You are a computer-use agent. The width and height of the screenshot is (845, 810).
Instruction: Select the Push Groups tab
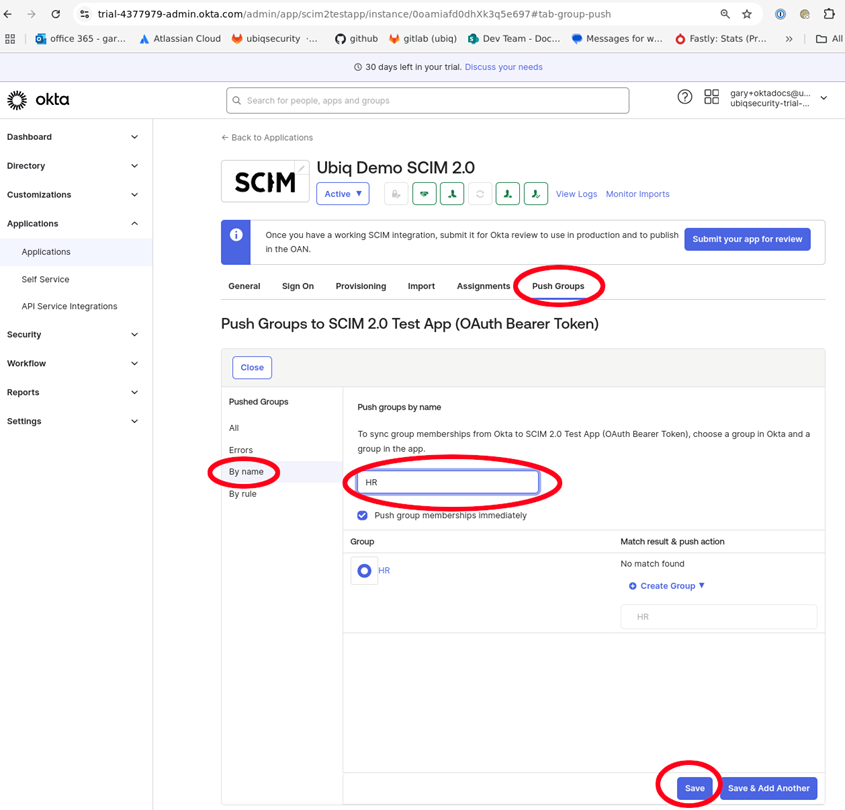(x=558, y=286)
